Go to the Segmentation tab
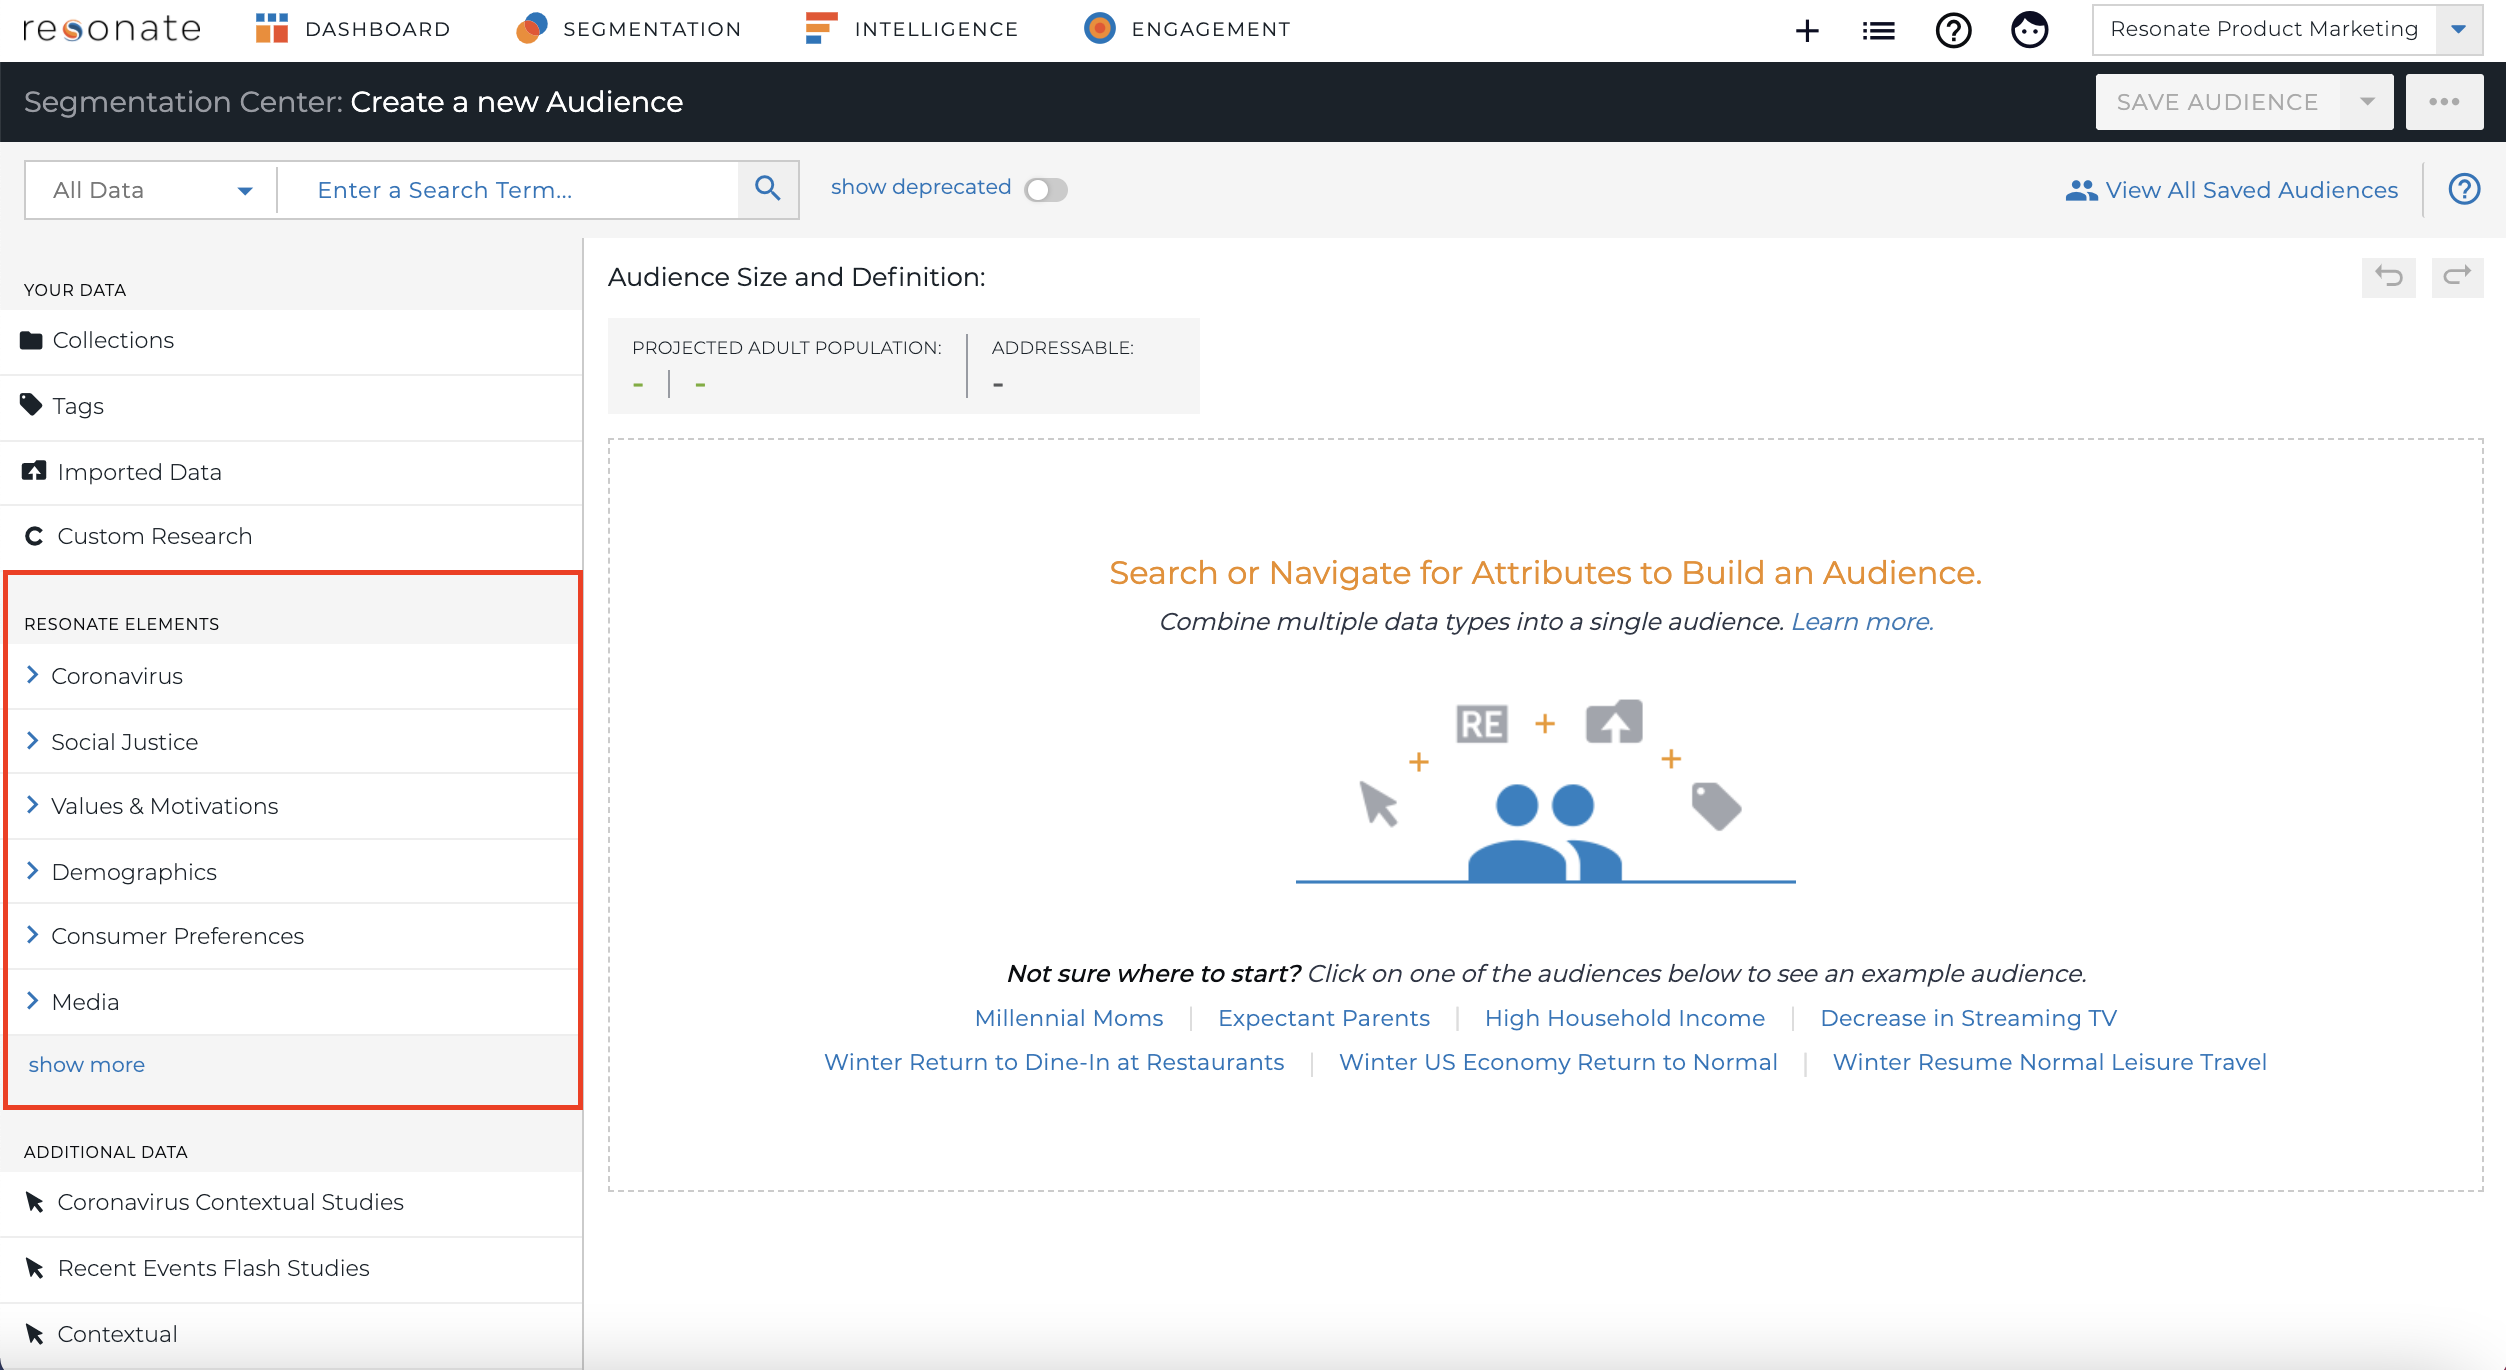Screen dimensions: 2506x1370 (628, 29)
